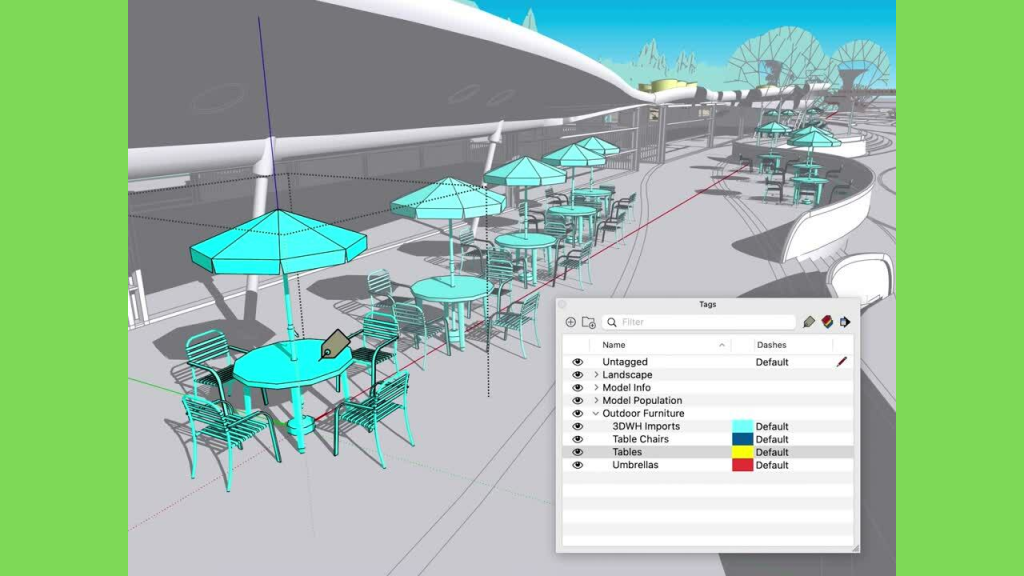1024x576 pixels.
Task: Hide the Umbrellas tag
Action: point(577,465)
